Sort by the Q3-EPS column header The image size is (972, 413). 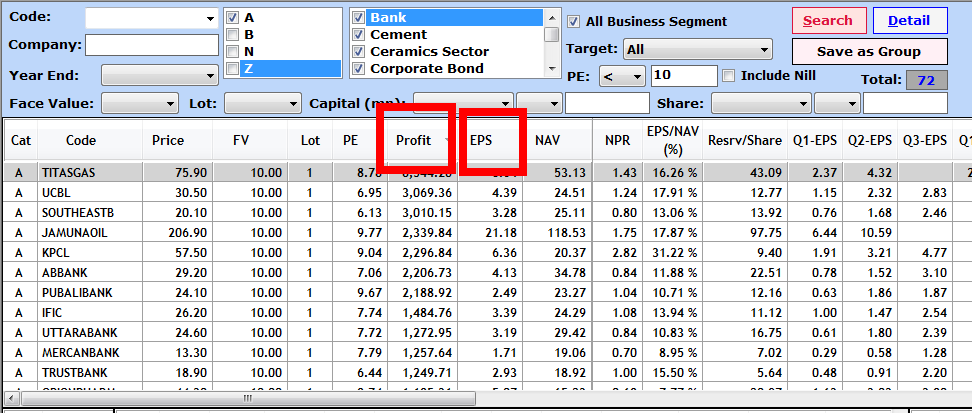pyautogui.click(x=924, y=140)
